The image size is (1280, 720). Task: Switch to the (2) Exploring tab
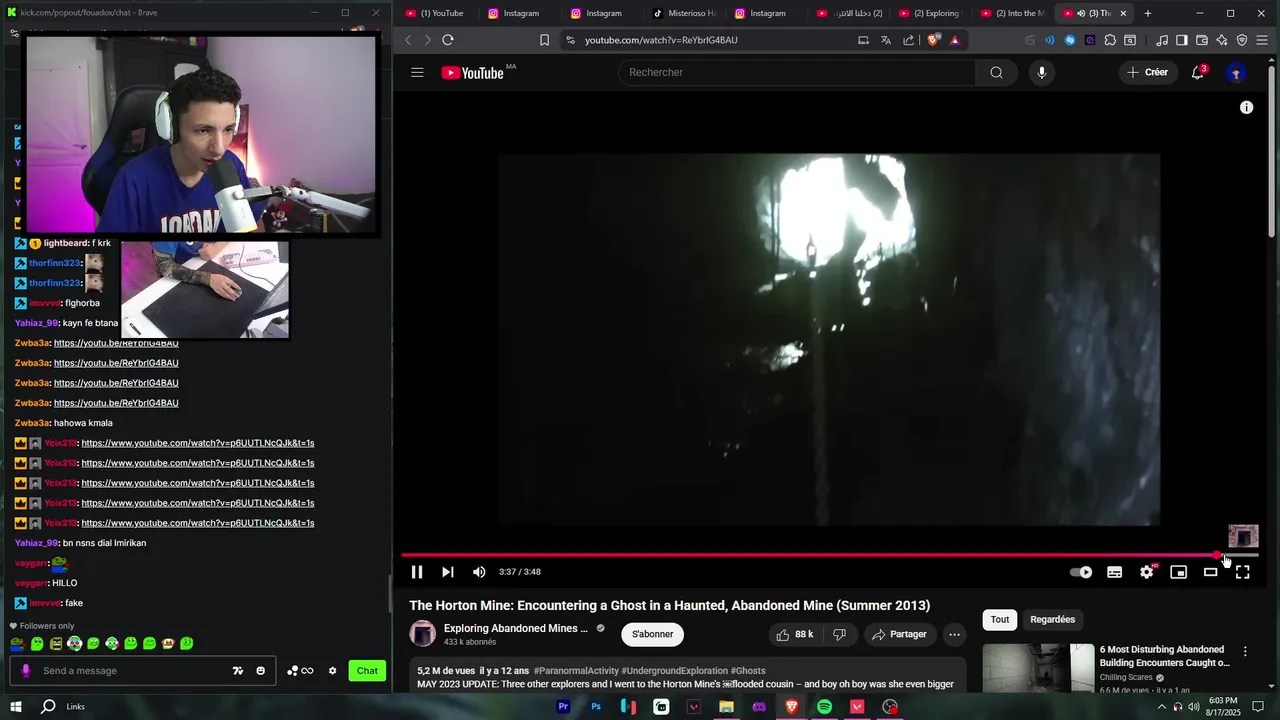tap(931, 13)
